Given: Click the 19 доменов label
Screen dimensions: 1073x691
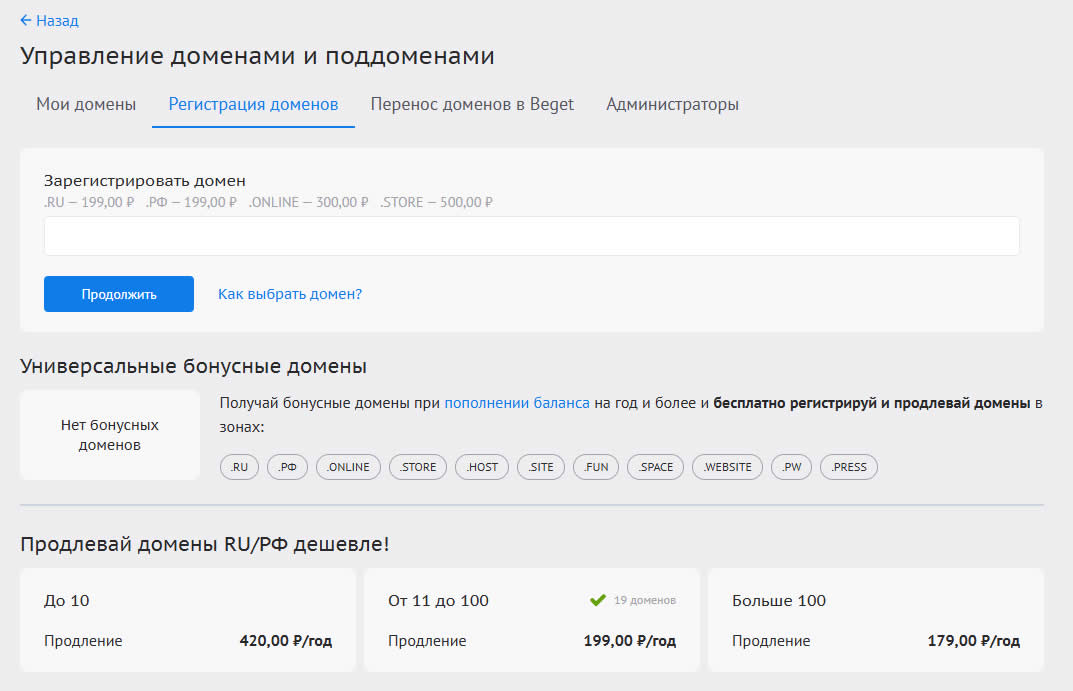Looking at the screenshot, I should tap(645, 600).
